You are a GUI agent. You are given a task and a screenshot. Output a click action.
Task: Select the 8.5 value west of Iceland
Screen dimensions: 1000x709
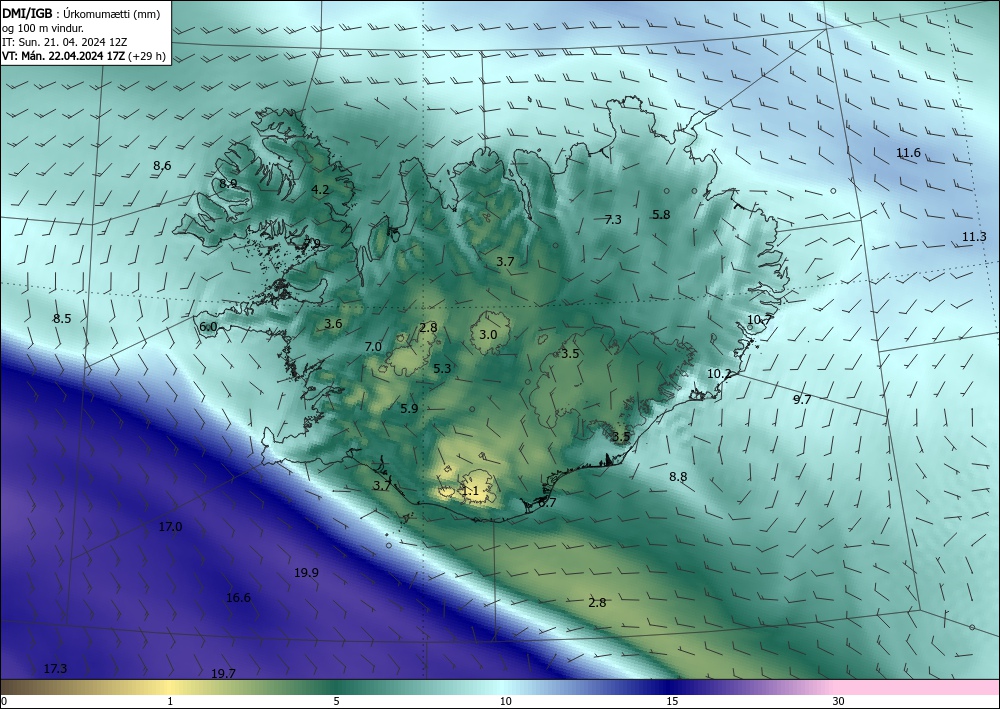(x=62, y=319)
